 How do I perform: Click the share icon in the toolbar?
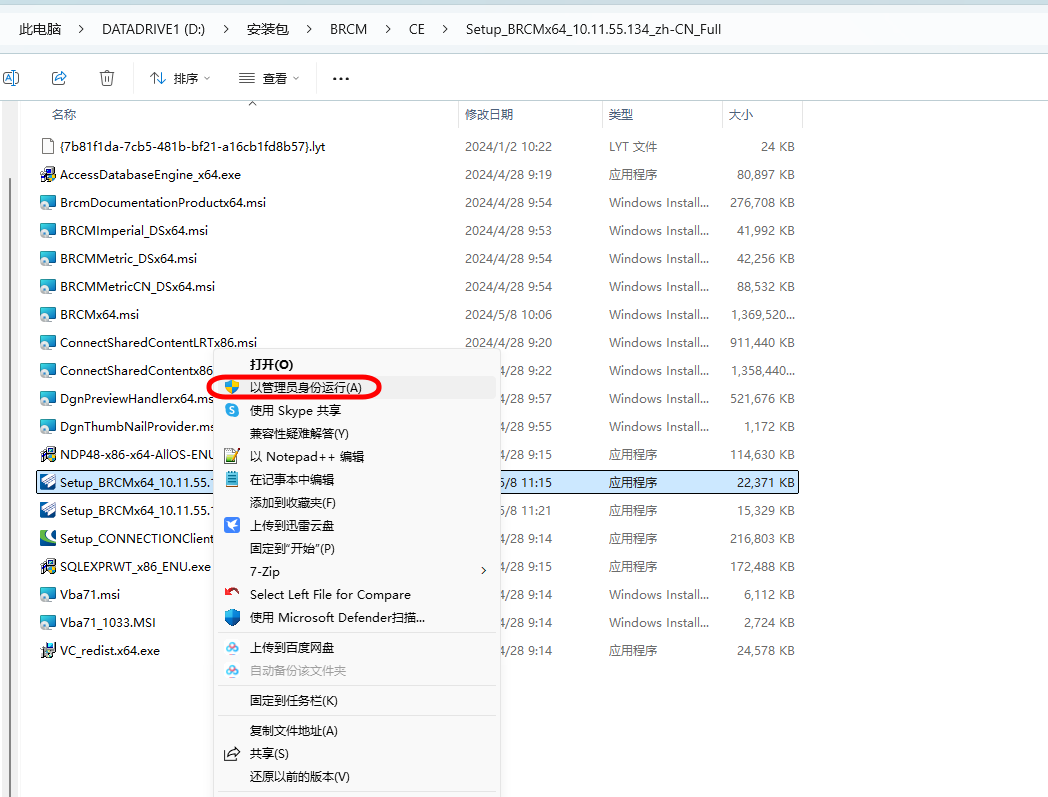click(59, 77)
